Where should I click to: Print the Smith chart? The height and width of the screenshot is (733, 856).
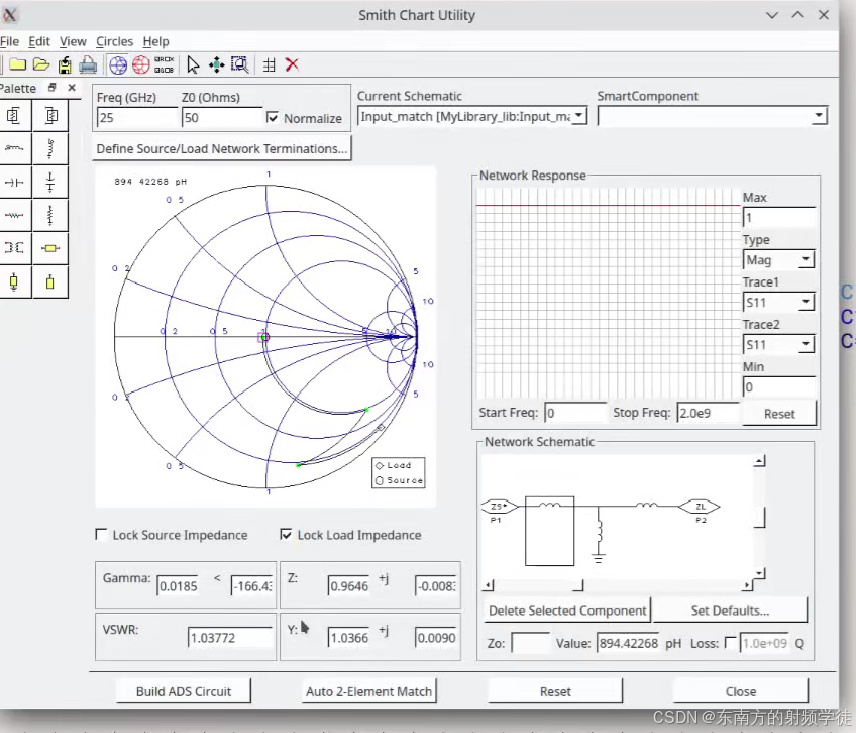(x=88, y=65)
